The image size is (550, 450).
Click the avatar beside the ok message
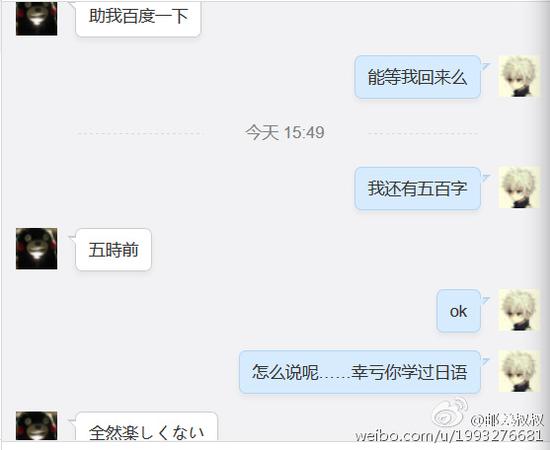click(x=519, y=310)
